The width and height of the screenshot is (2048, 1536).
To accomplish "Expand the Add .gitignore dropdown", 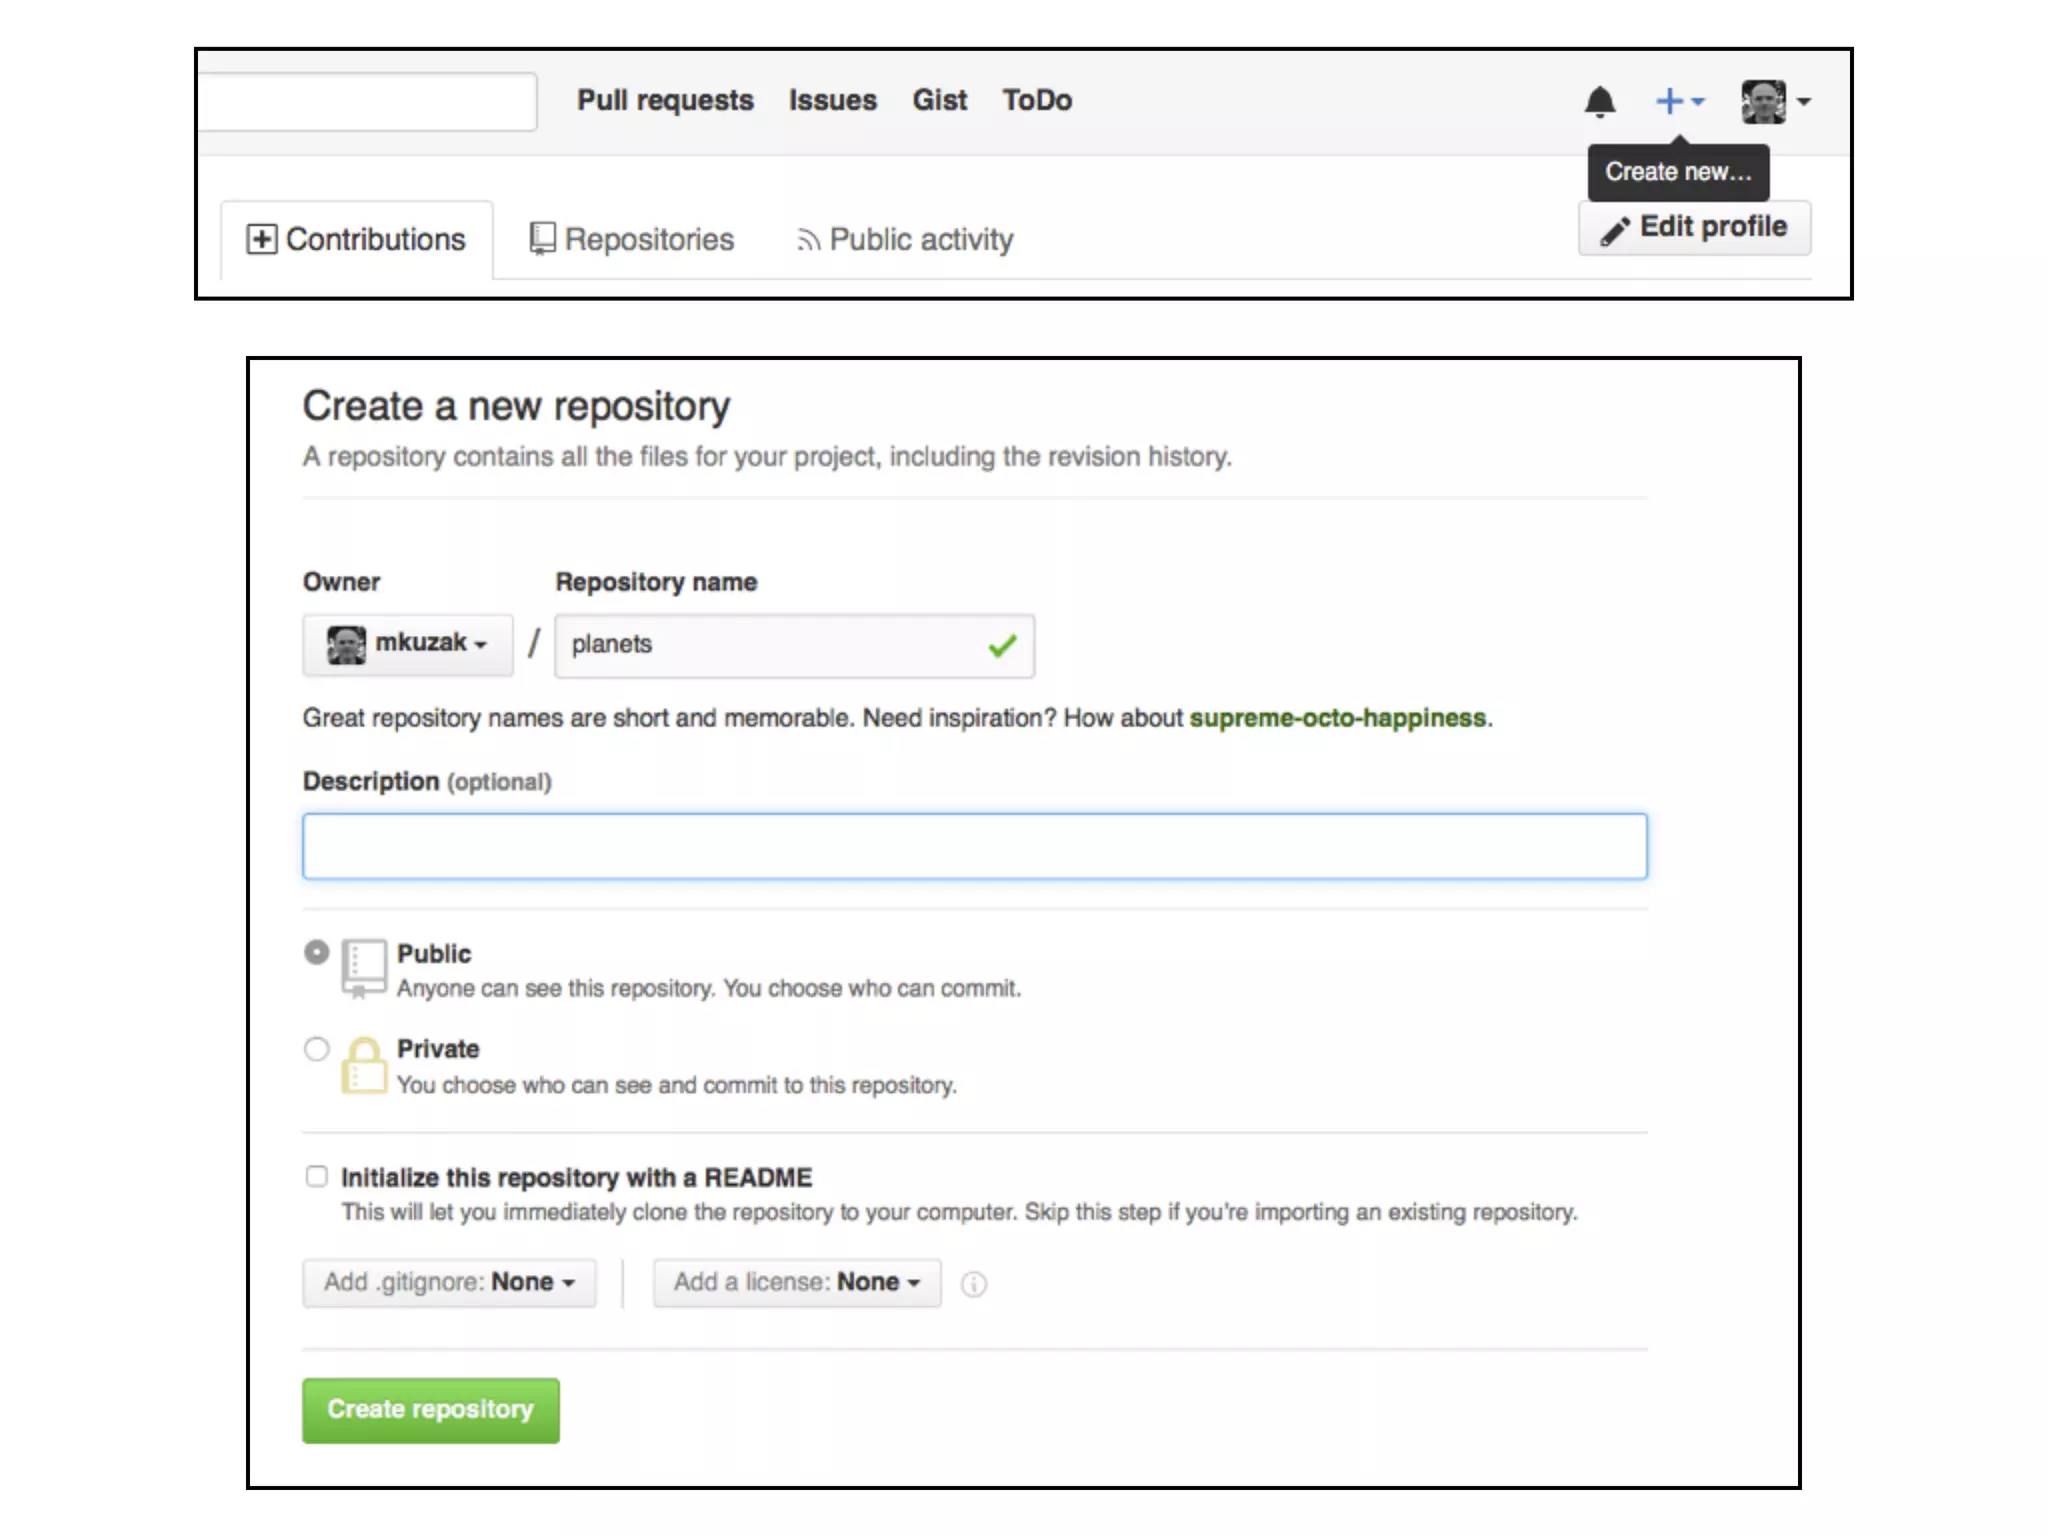I will pos(449,1282).
